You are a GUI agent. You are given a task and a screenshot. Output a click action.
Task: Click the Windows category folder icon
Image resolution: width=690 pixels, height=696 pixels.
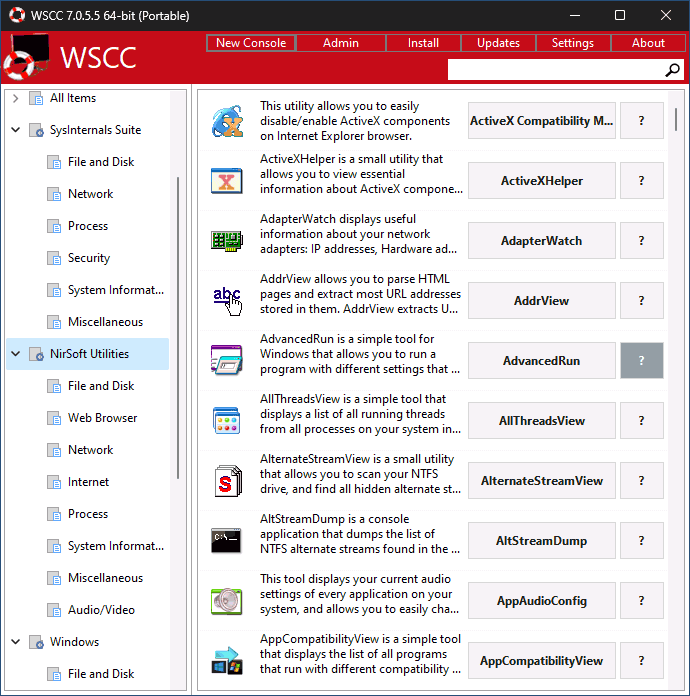click(x=36, y=642)
